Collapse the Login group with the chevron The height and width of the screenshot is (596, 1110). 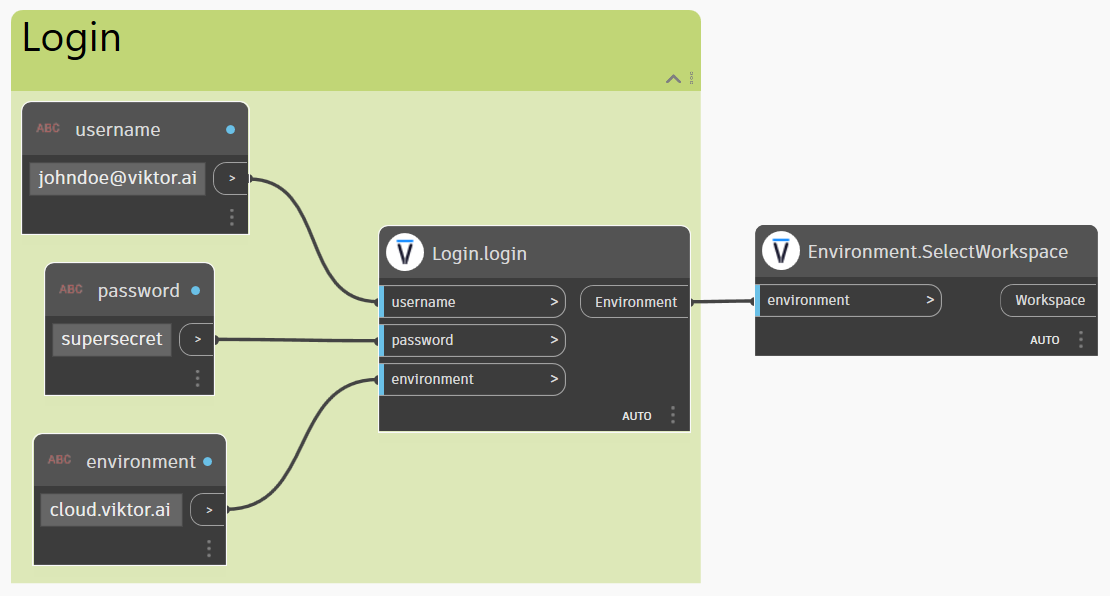(673, 79)
